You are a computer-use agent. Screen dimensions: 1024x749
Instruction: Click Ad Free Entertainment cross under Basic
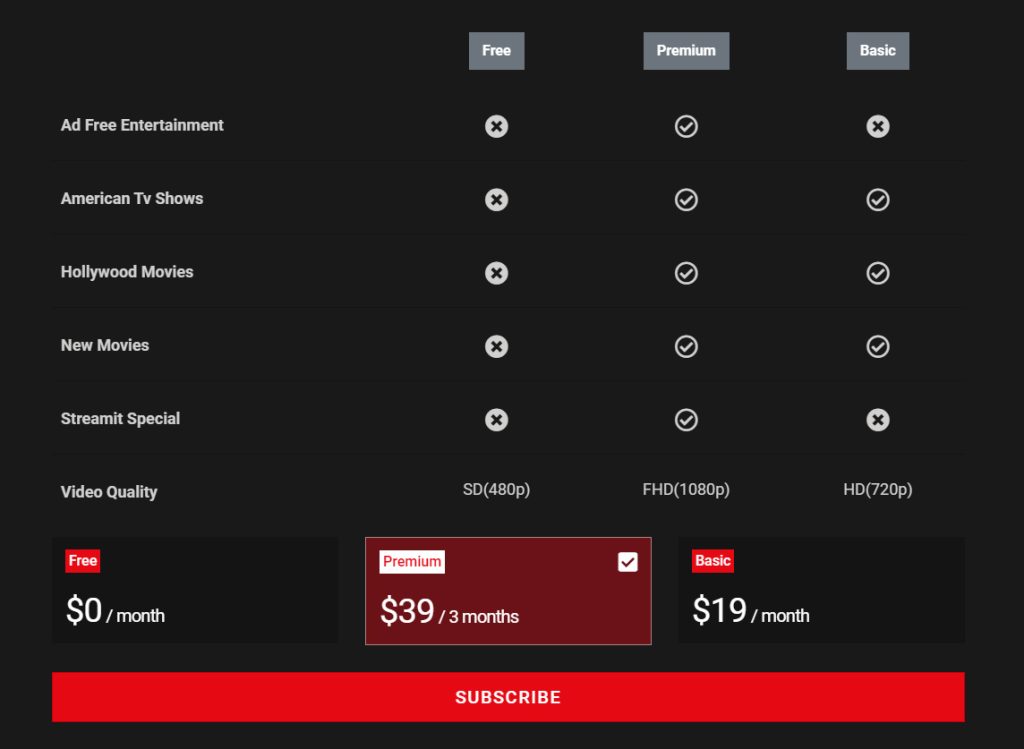(x=877, y=126)
